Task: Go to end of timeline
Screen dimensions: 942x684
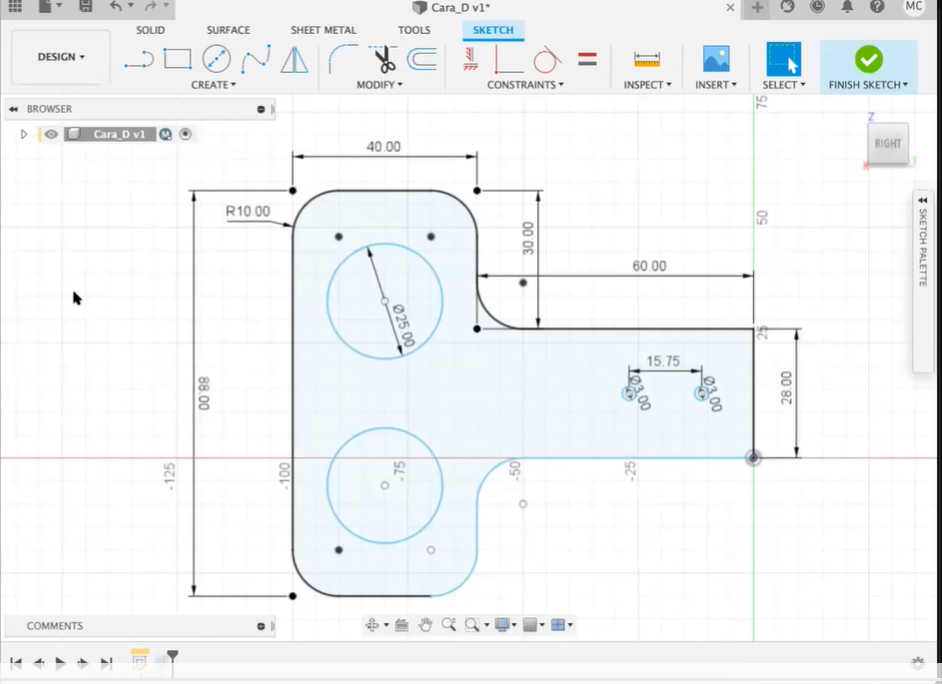Action: point(106,663)
